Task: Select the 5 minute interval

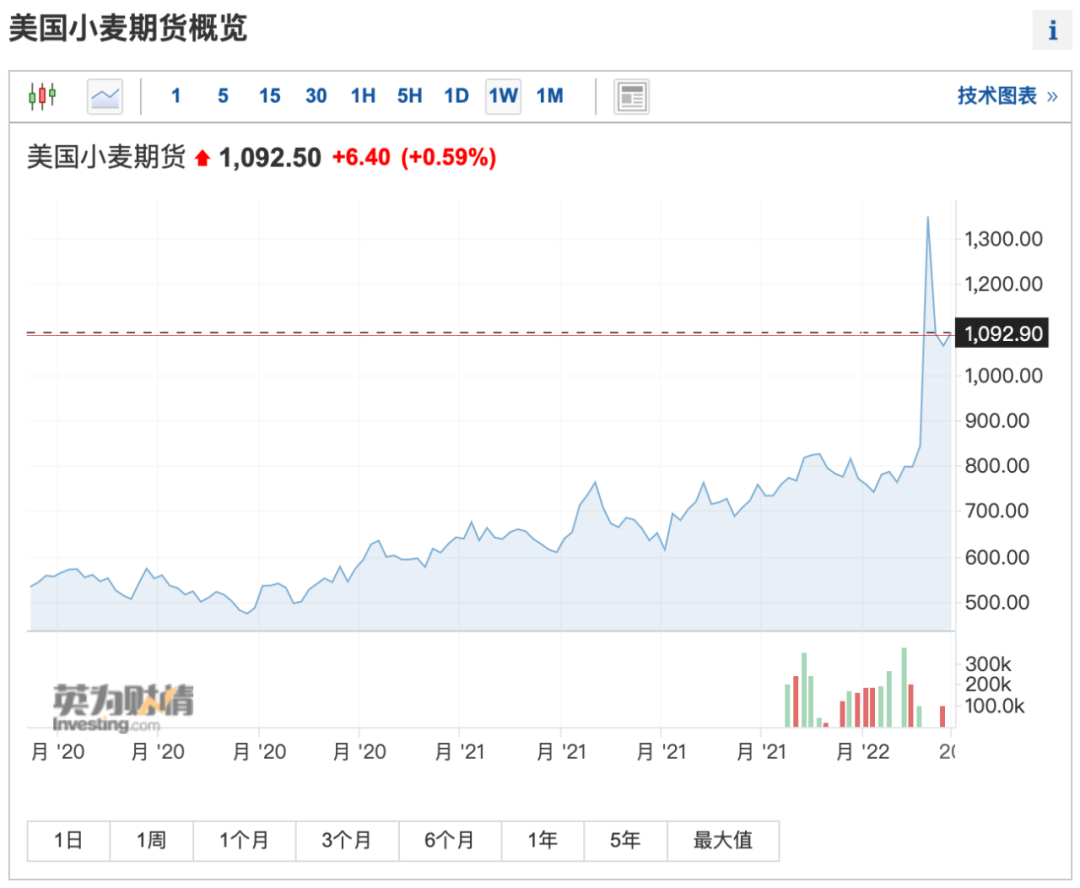Action: 222,96
